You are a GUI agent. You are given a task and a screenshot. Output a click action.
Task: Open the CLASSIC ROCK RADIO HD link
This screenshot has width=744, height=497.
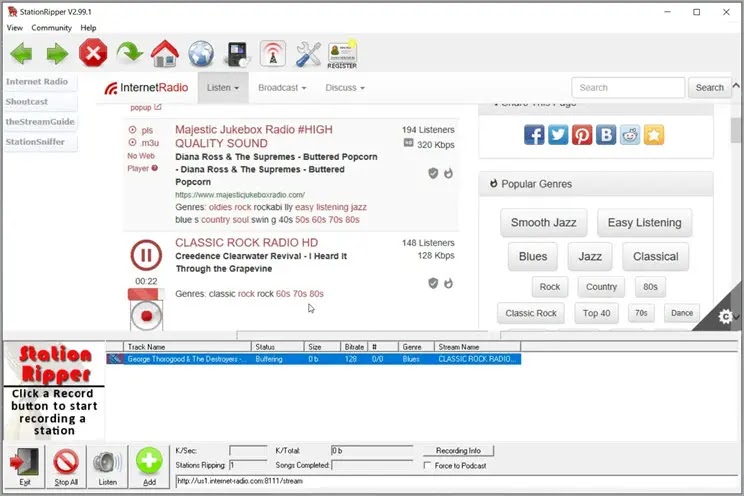pos(247,243)
